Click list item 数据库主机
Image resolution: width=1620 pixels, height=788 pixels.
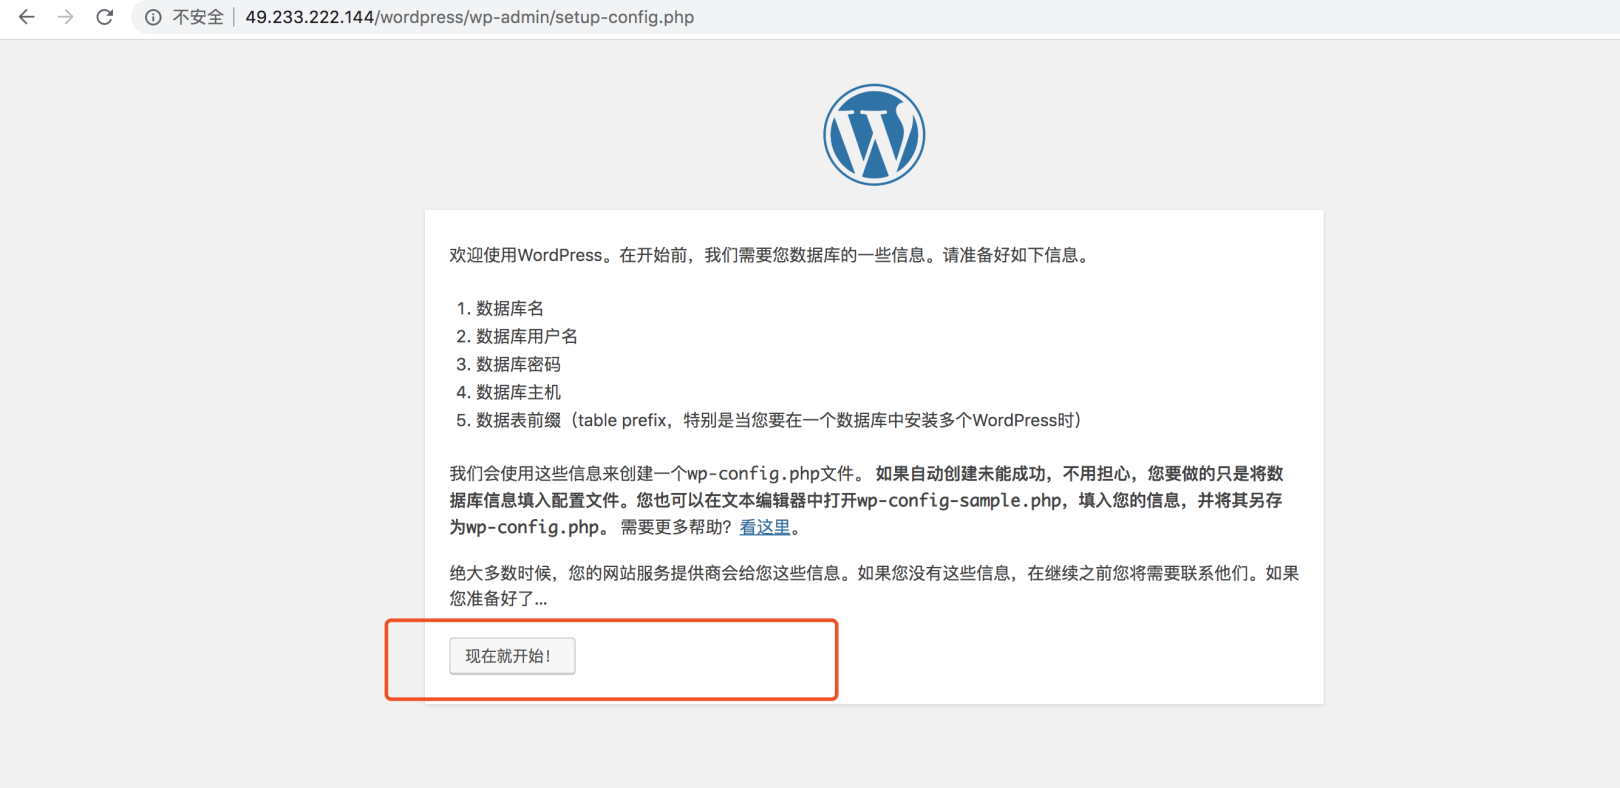click(518, 392)
